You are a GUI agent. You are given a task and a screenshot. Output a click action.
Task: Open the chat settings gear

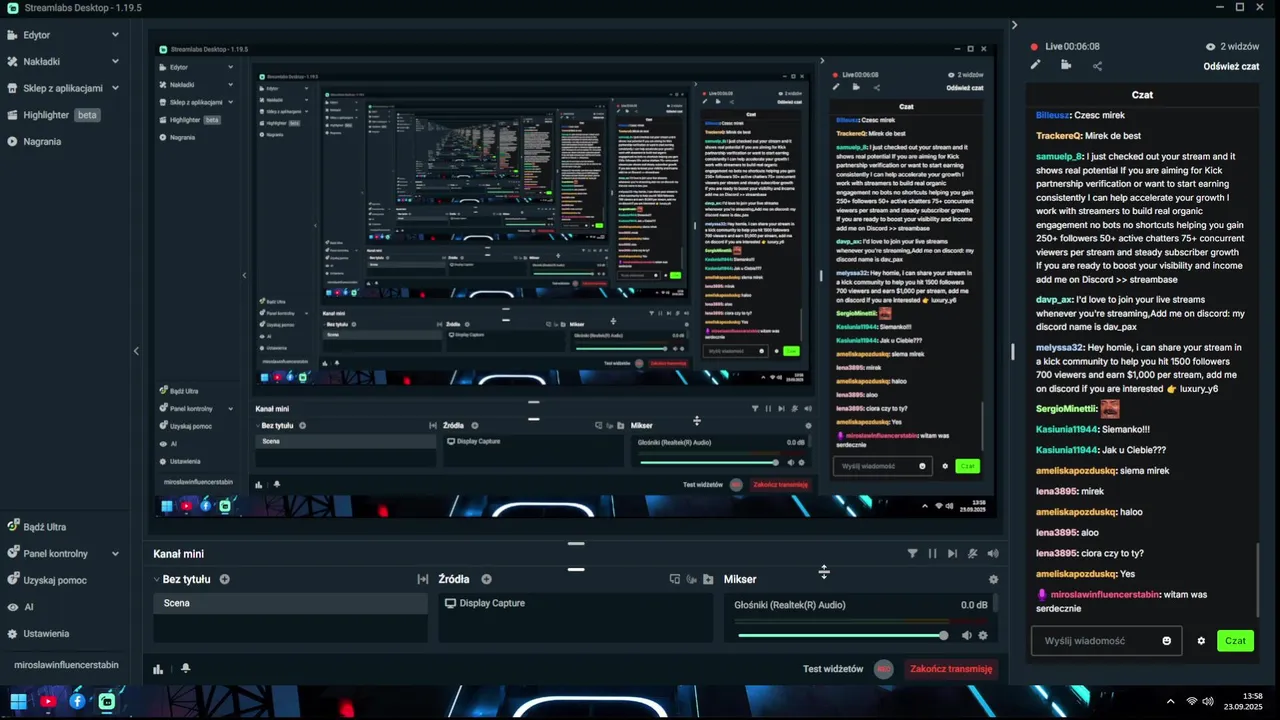pyautogui.click(x=1201, y=641)
